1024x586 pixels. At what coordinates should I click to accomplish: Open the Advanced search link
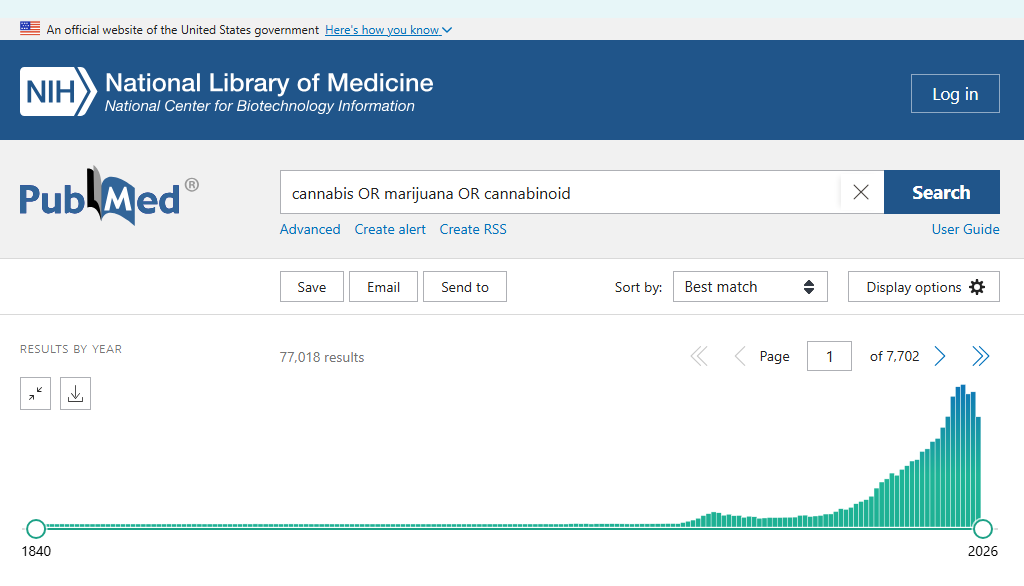310,229
